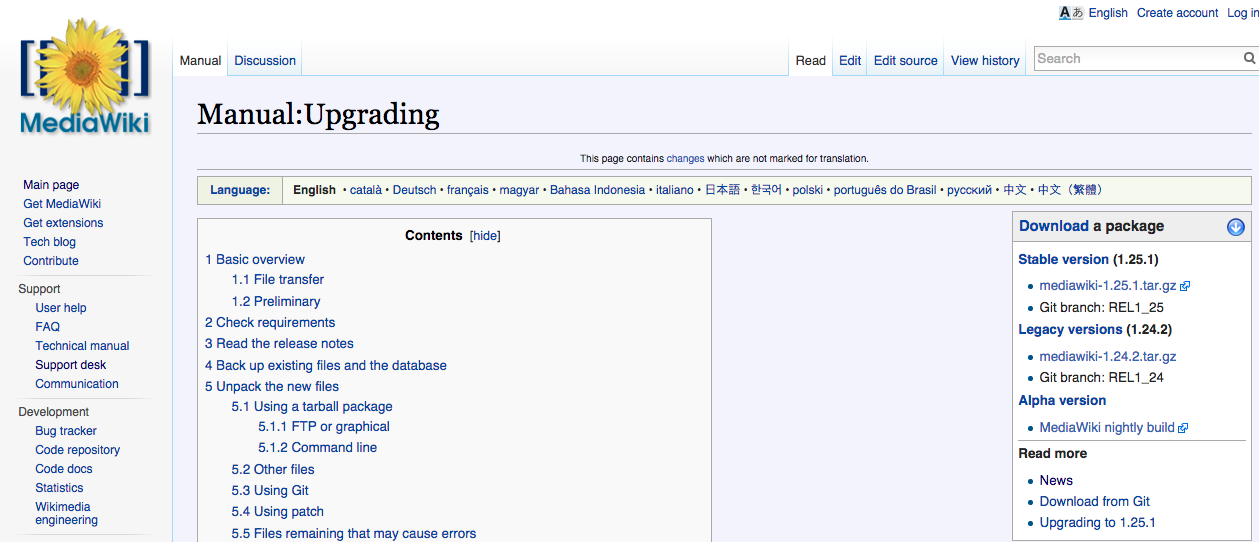Jump to '5 Unpack the new files'
Viewport: 1259px width, 542px height.
[272, 387]
